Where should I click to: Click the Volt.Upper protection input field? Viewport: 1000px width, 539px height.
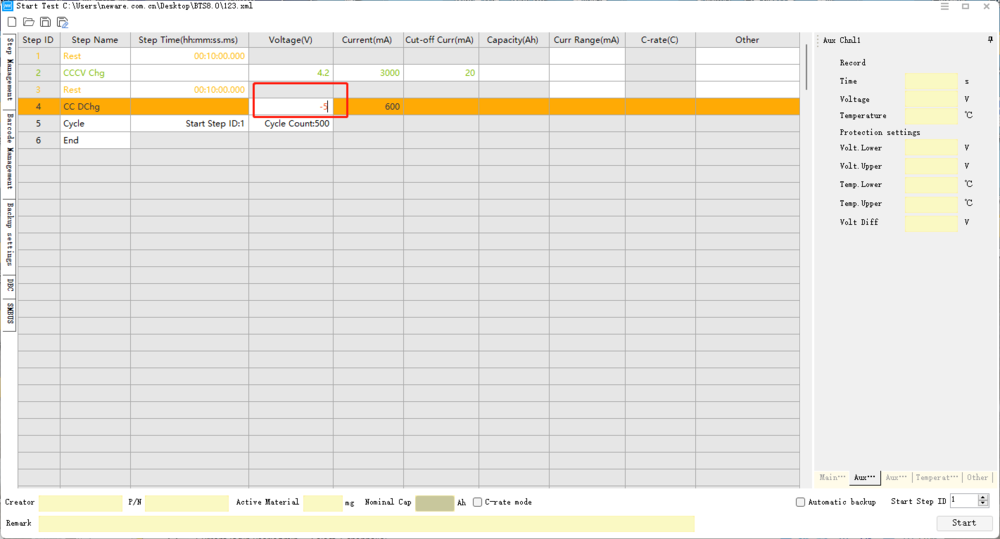[x=930, y=166]
